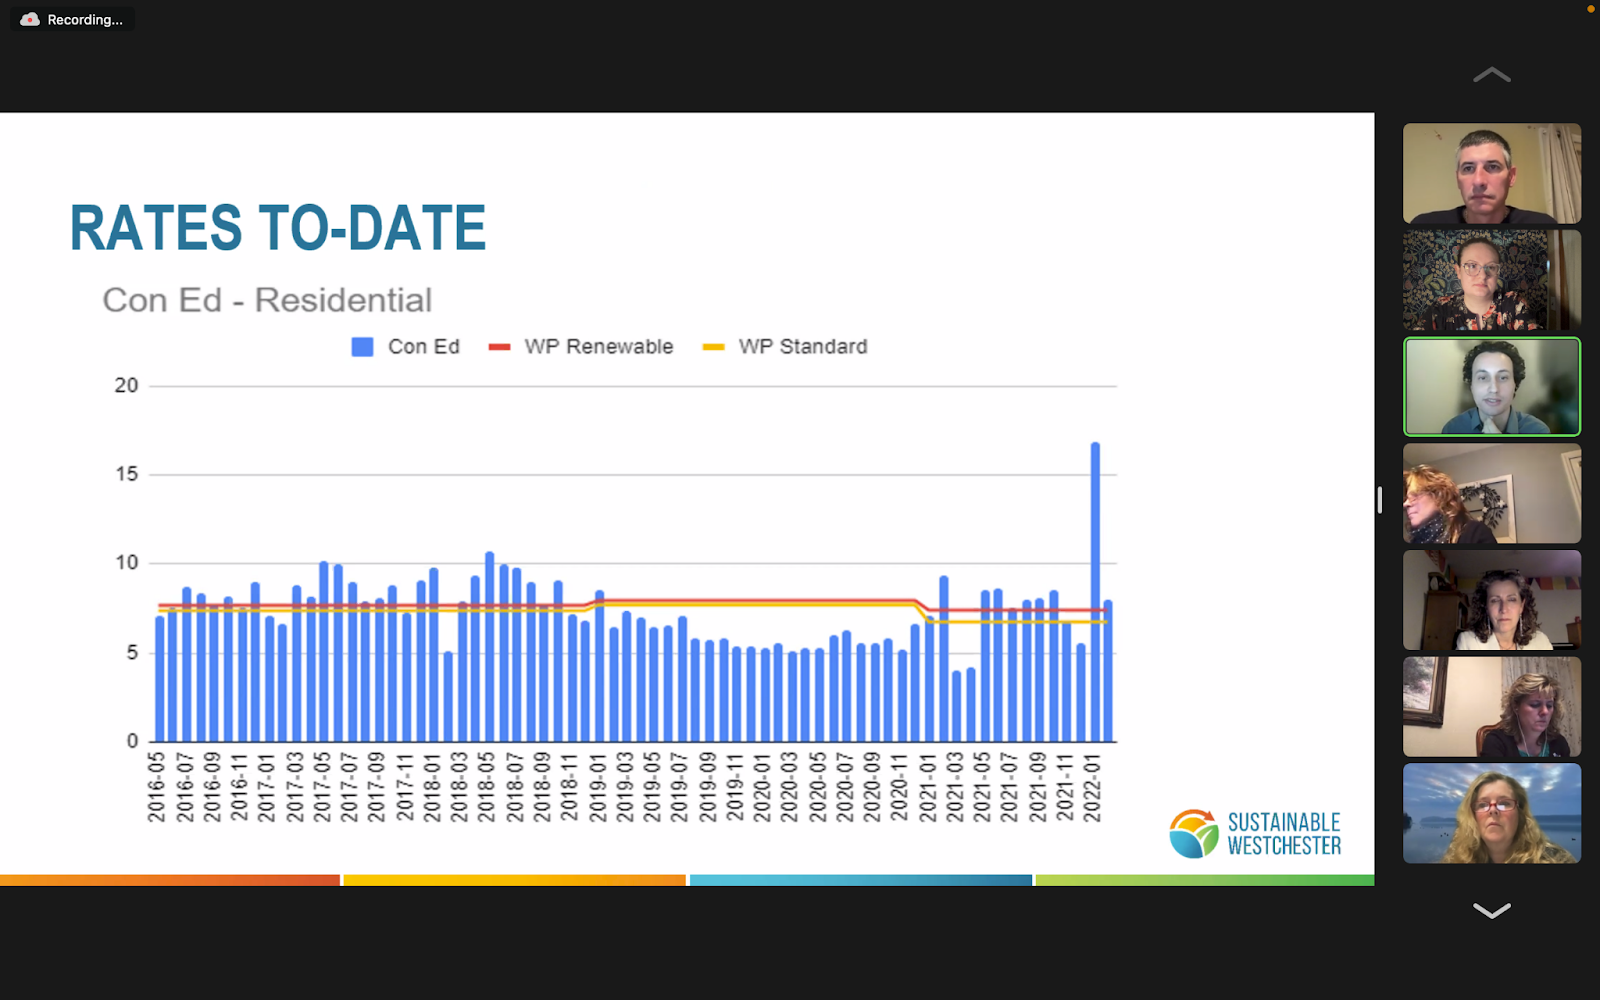Click the "Con Ed - Residential" chart subtitle

pyautogui.click(x=267, y=300)
